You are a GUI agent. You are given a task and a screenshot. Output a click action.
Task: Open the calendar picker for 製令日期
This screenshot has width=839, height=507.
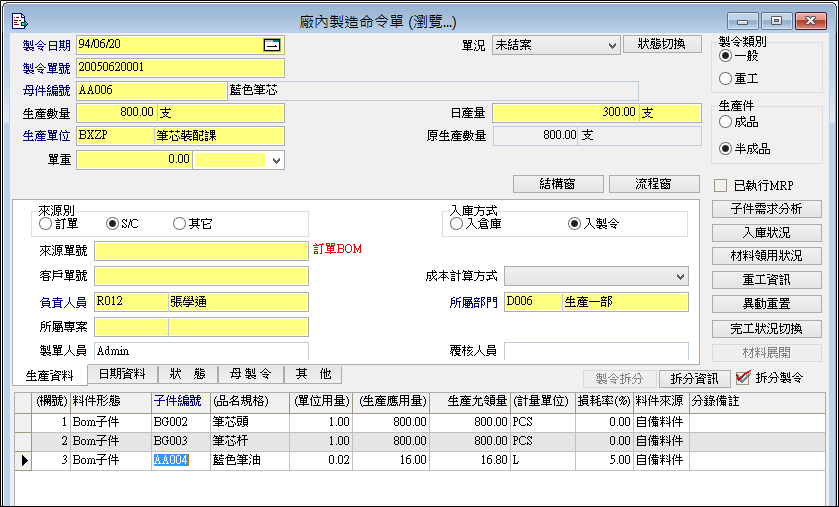point(272,44)
